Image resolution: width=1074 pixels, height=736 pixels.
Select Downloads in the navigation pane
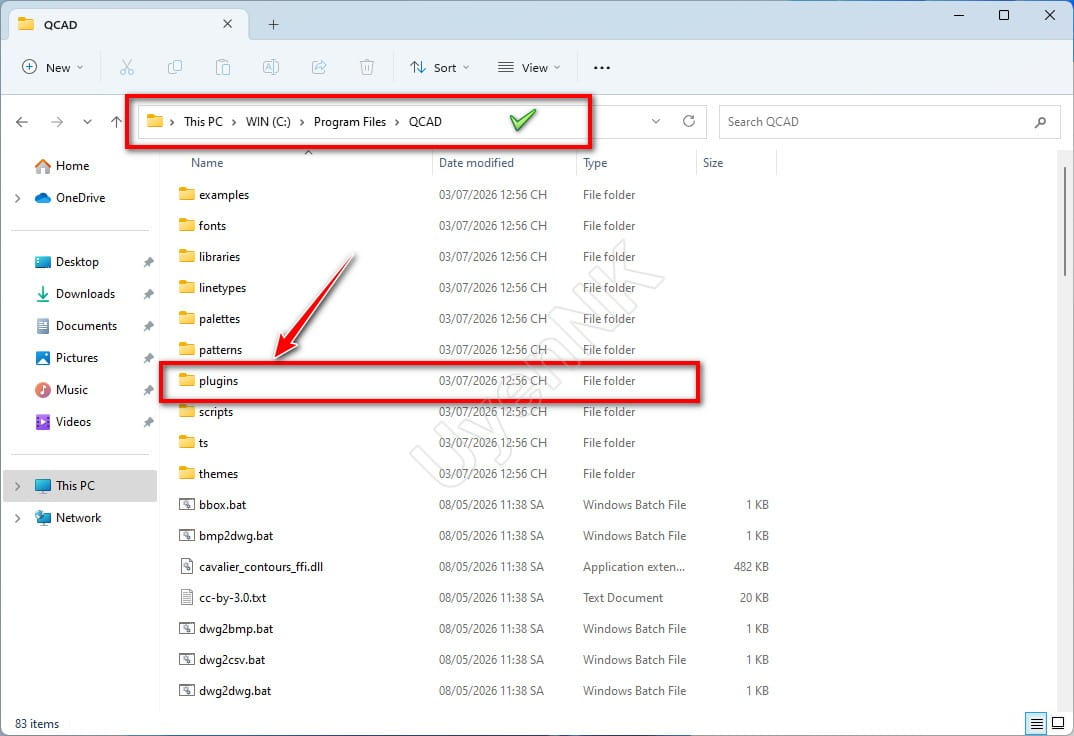[x=85, y=294]
